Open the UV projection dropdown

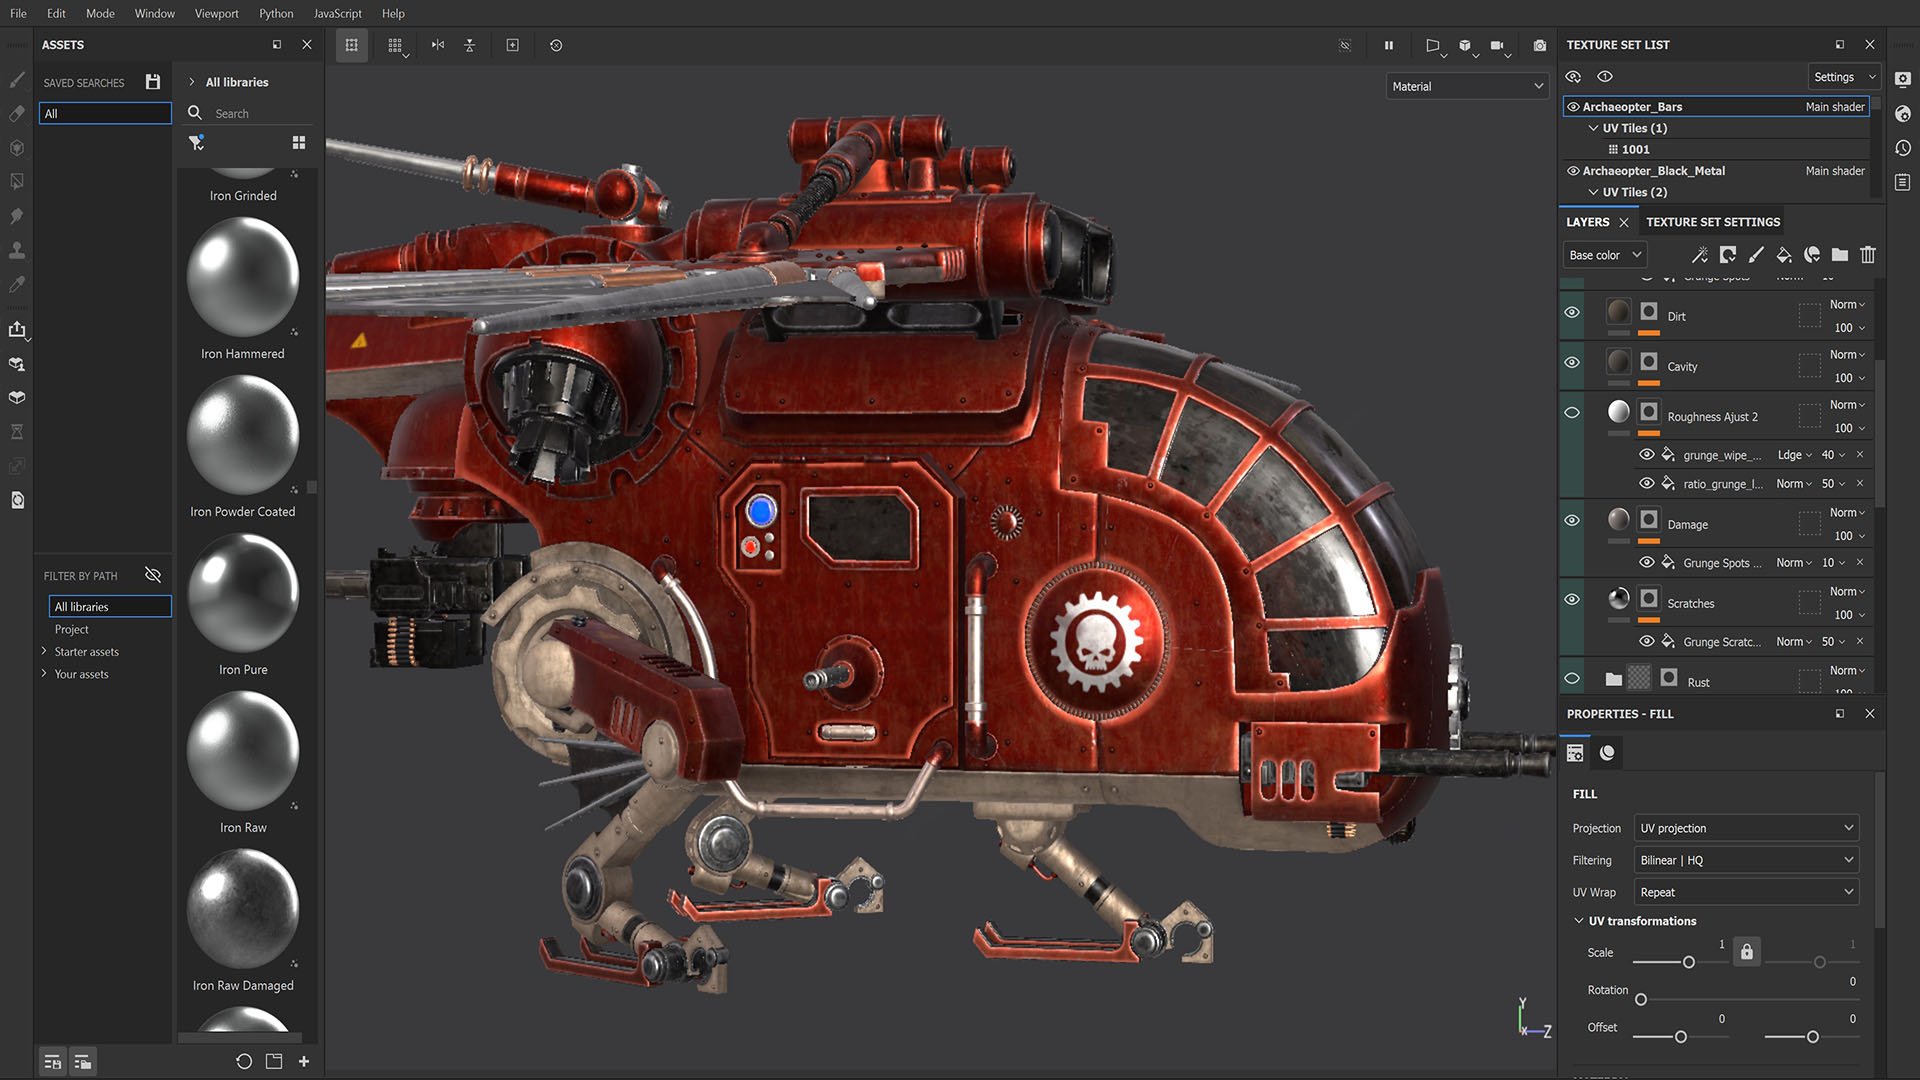1746,828
